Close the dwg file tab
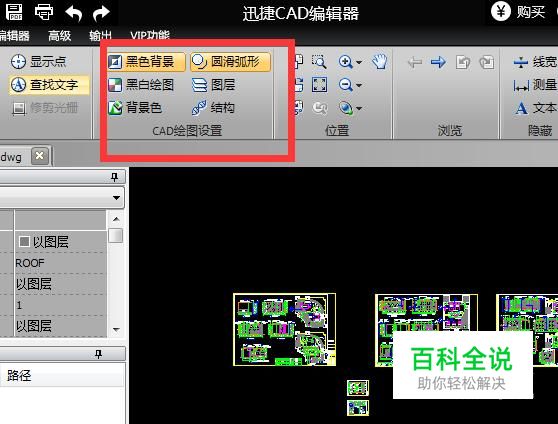Image resolution: width=558 pixels, height=424 pixels. (x=40, y=156)
